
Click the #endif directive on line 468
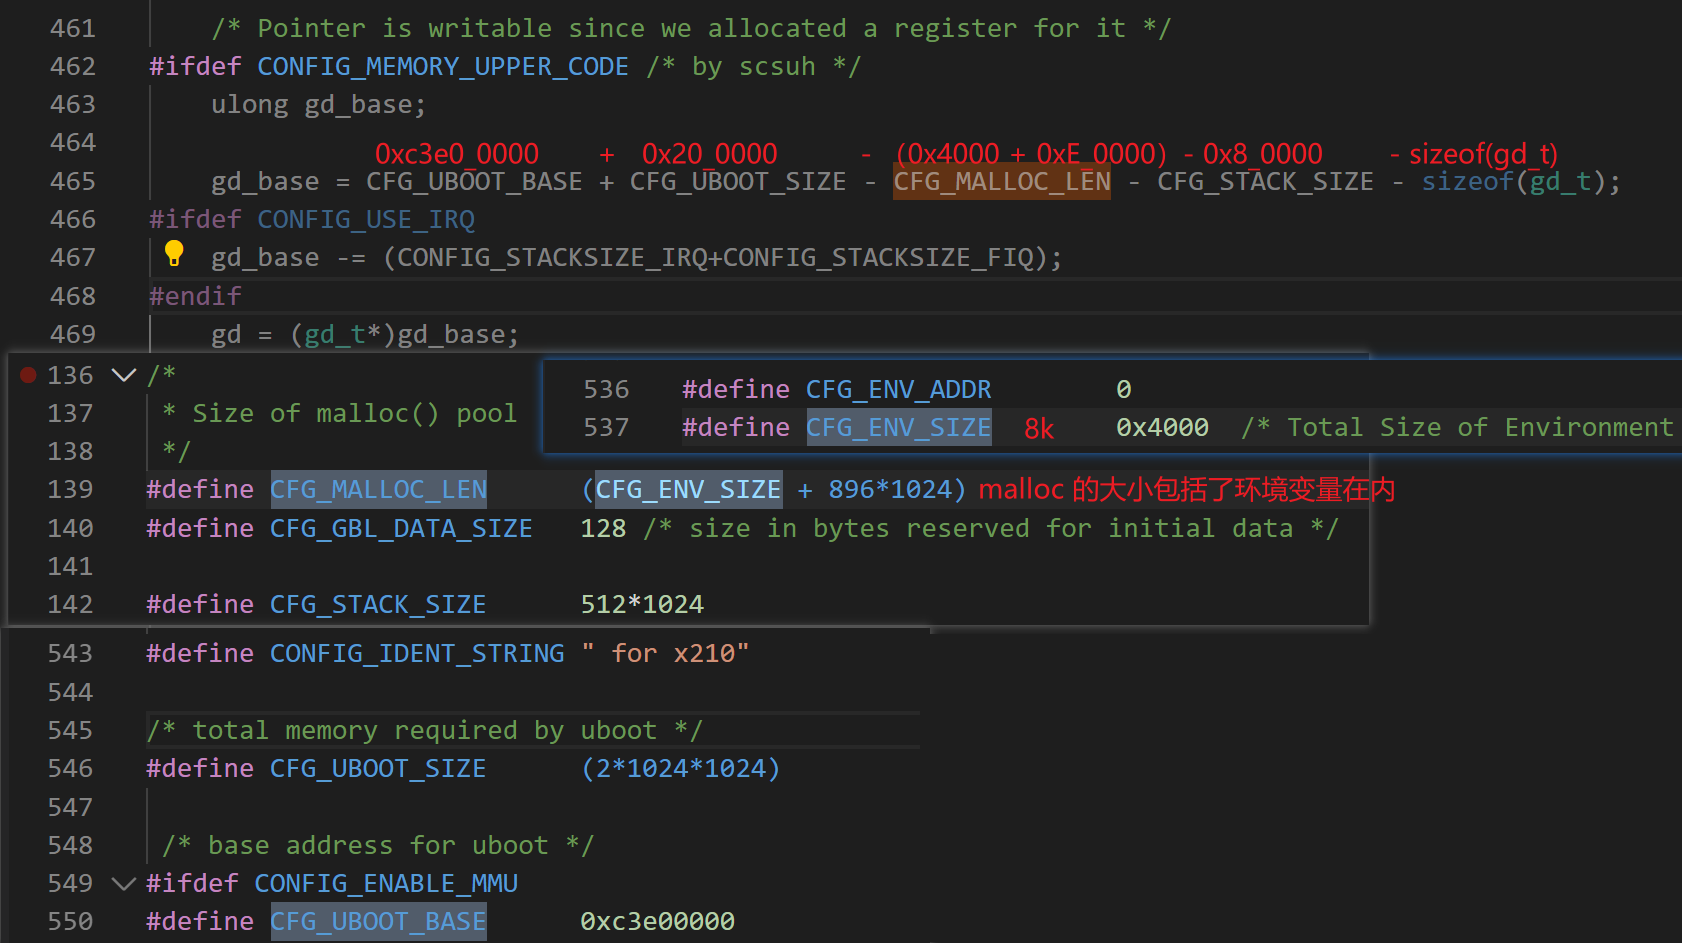point(195,296)
